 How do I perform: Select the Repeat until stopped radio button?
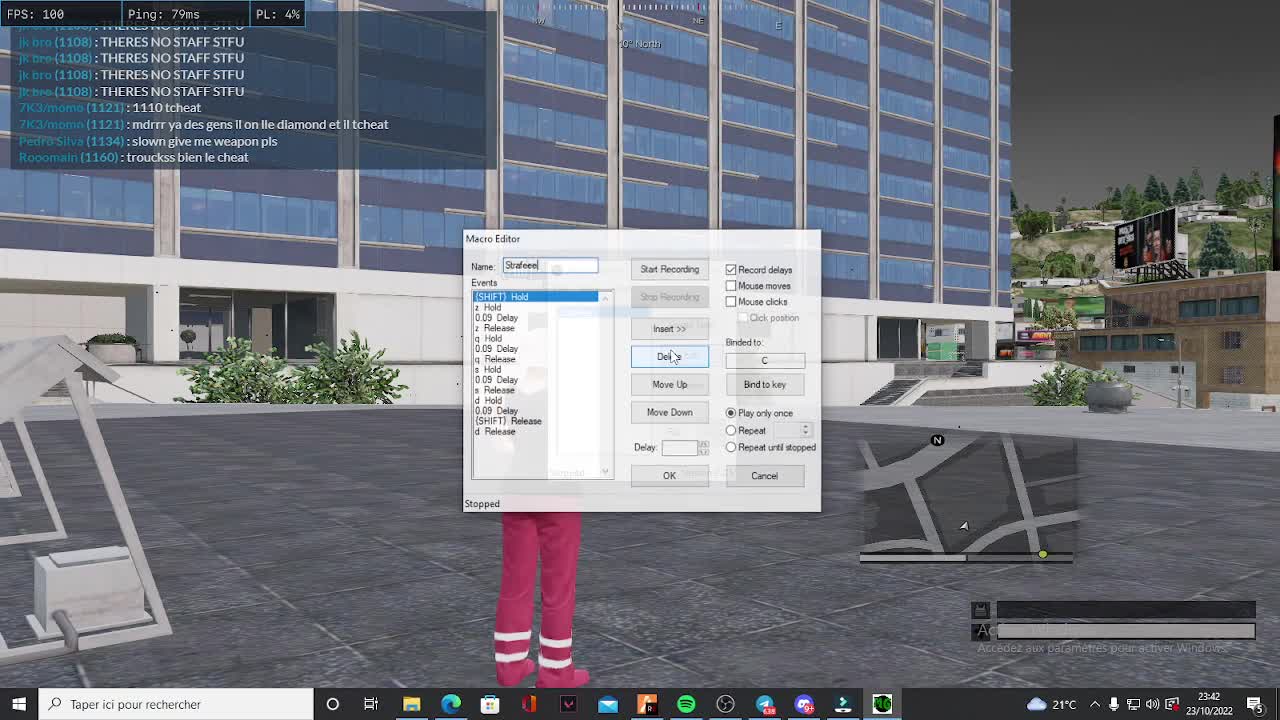731,447
